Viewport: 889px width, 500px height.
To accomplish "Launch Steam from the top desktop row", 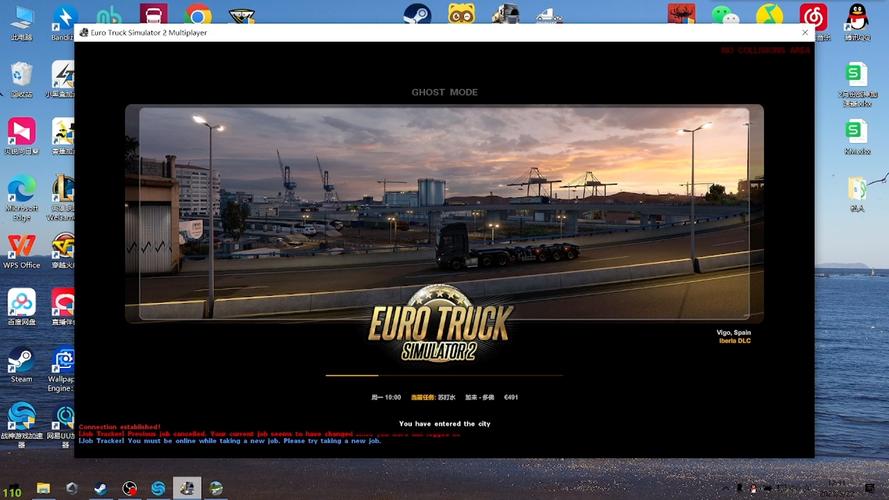I will click(417, 14).
